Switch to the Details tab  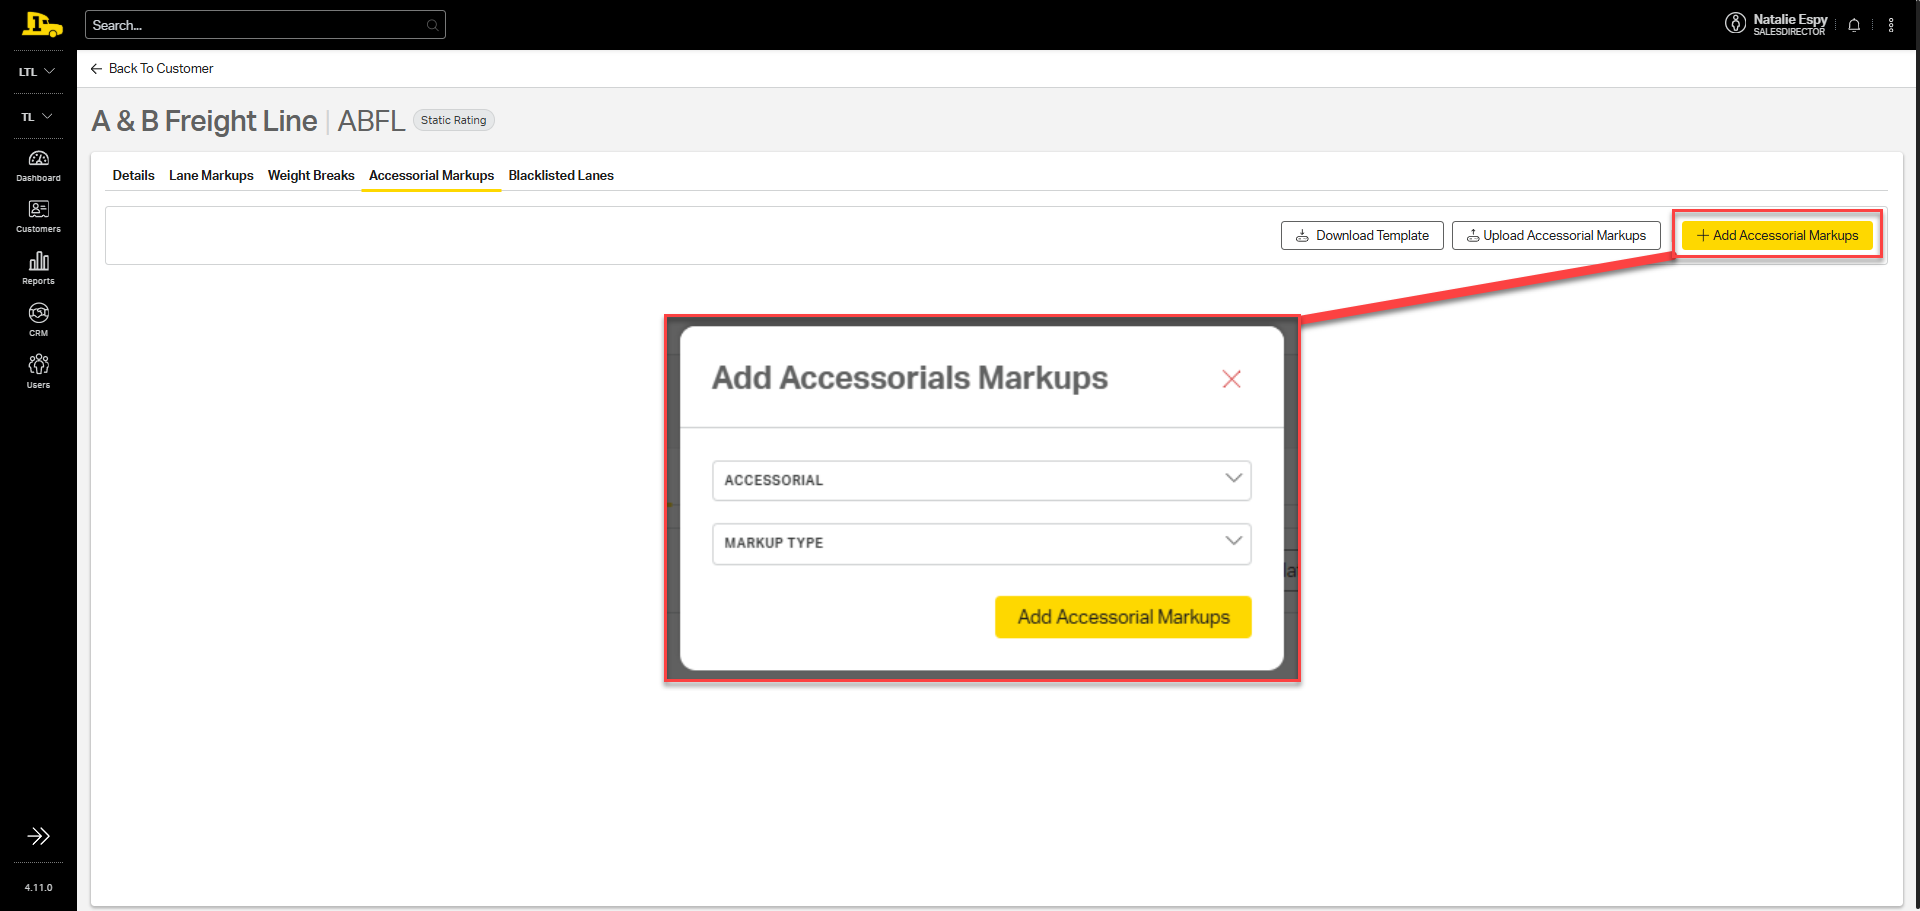pyautogui.click(x=133, y=175)
